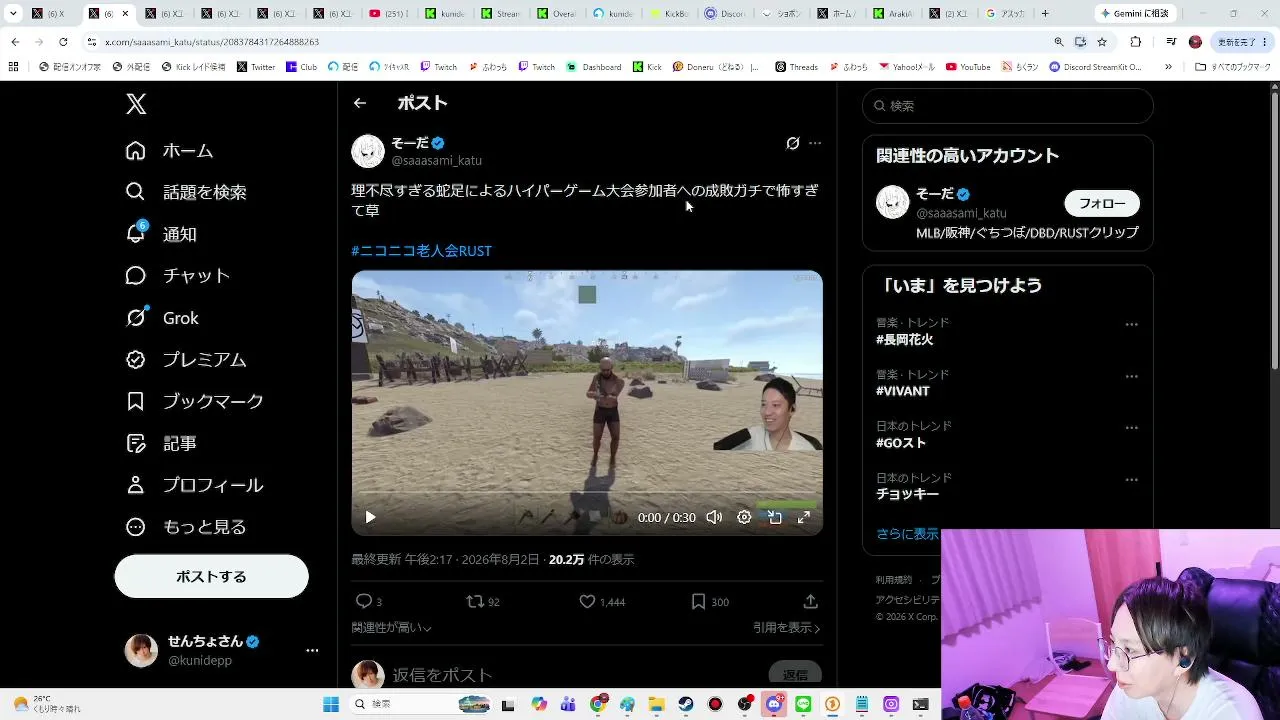Screen dimensions: 1280x720
Task: Open 記事 in the sidebar
Action: pos(161,443)
